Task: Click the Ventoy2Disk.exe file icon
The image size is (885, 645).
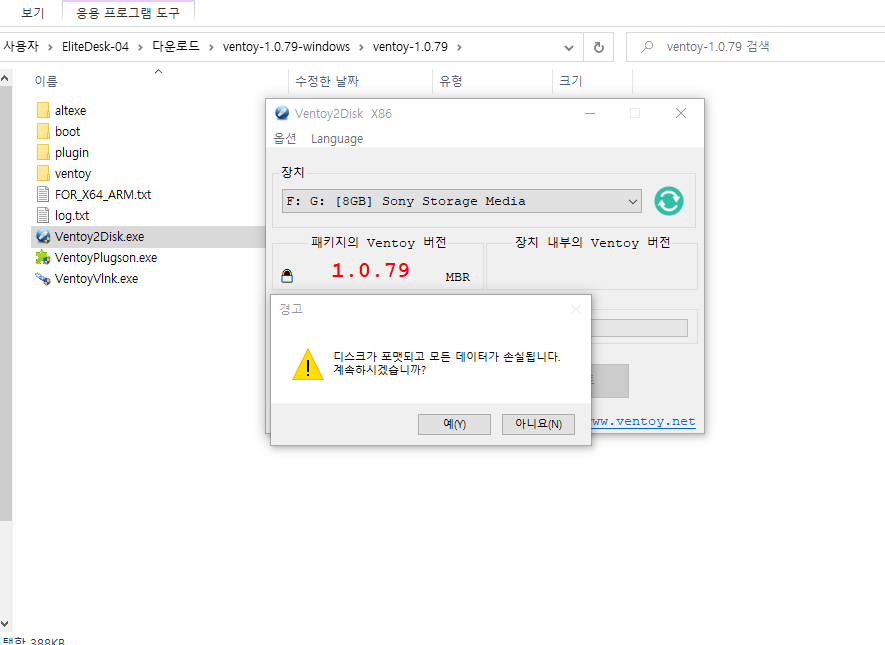Action: 43,236
